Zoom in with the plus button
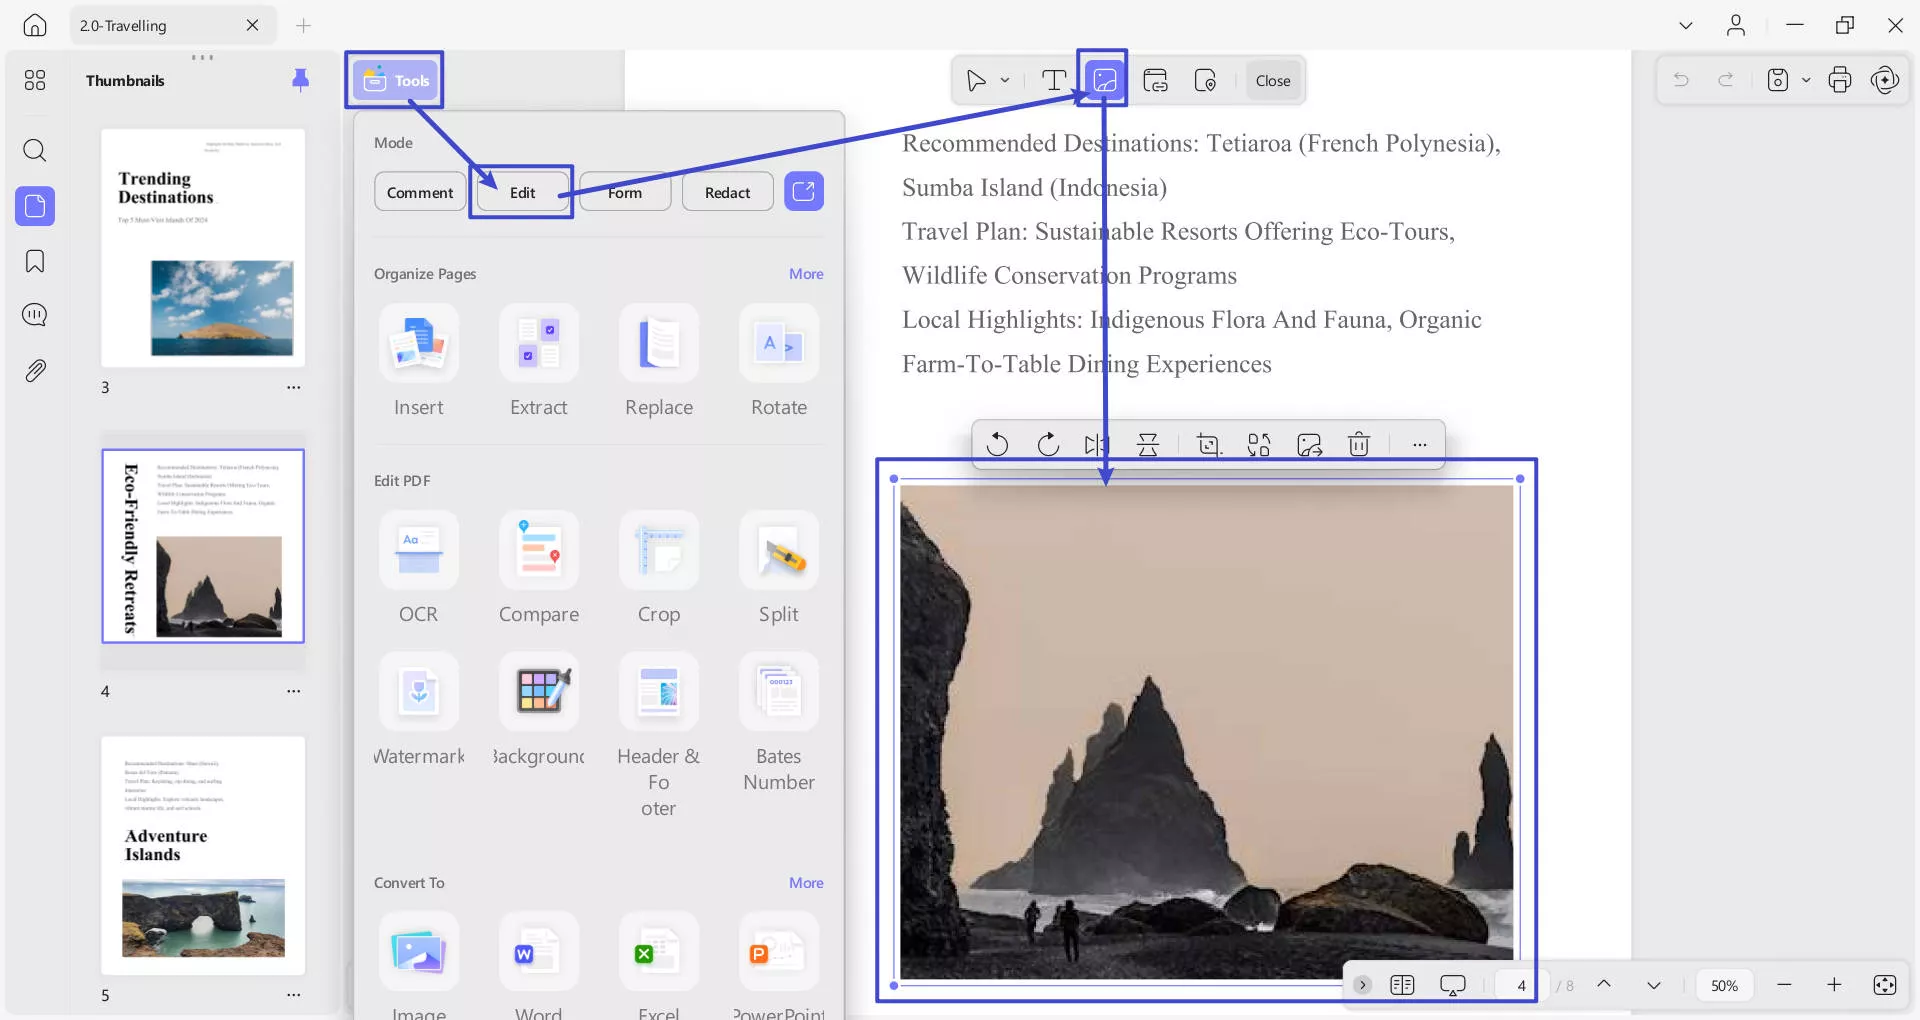The width and height of the screenshot is (1920, 1020). click(x=1834, y=985)
